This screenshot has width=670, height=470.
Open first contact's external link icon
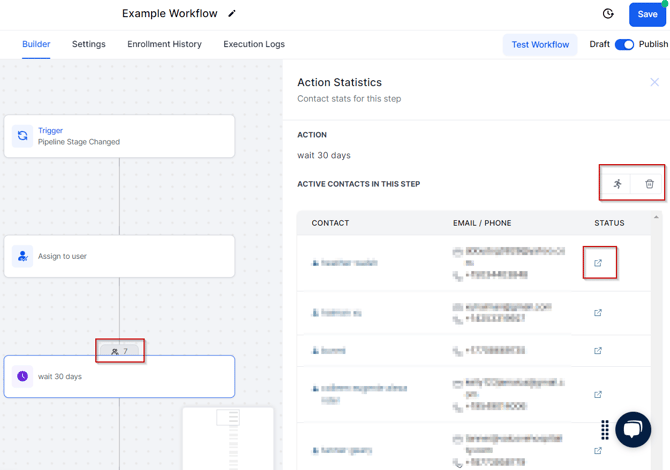point(598,263)
